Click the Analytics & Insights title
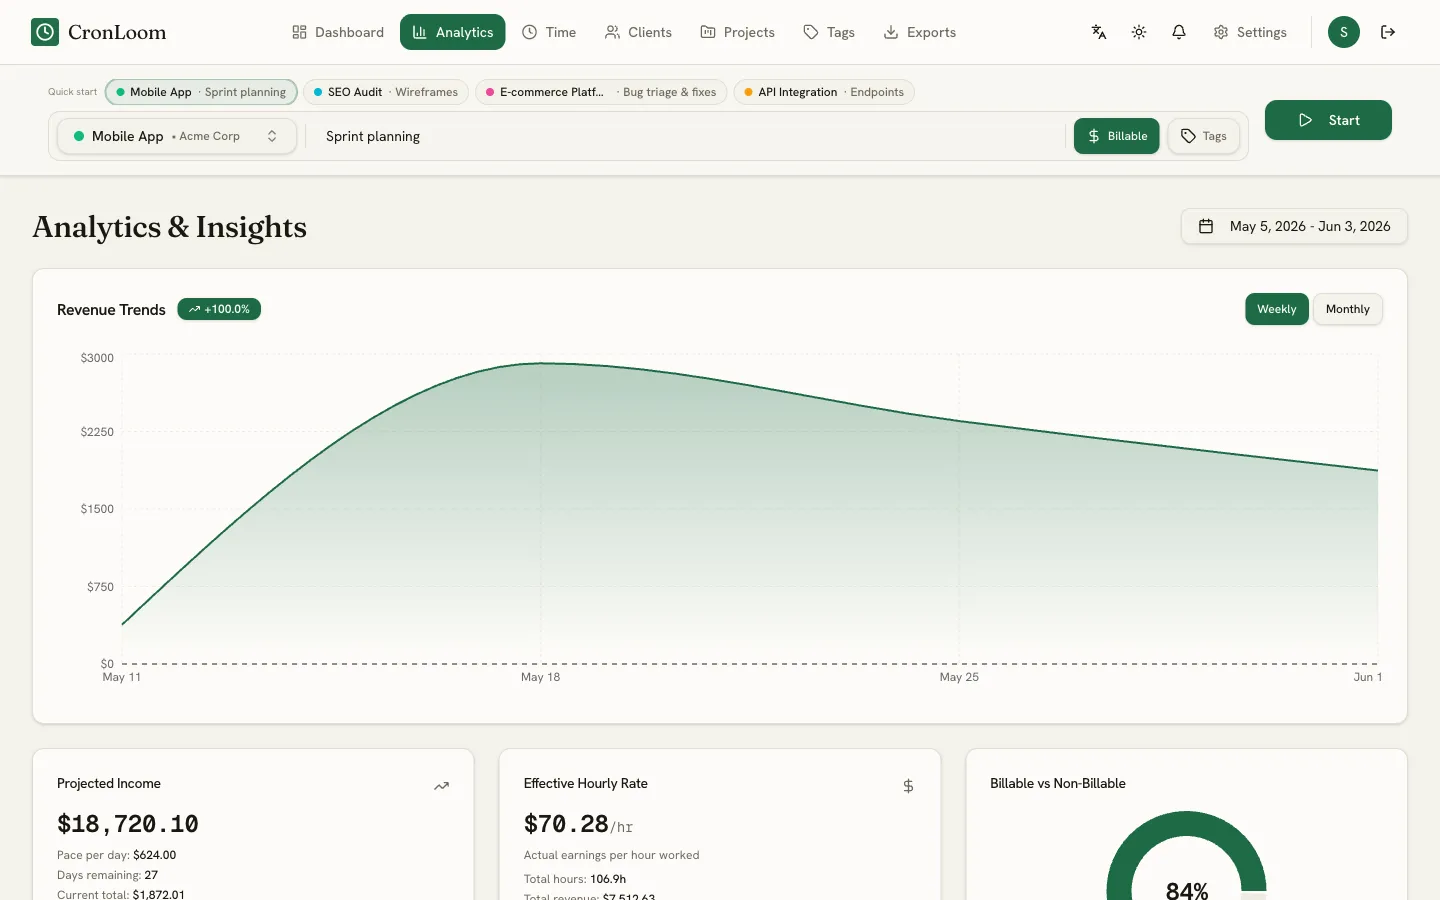Viewport: 1440px width, 900px height. pyautogui.click(x=170, y=227)
